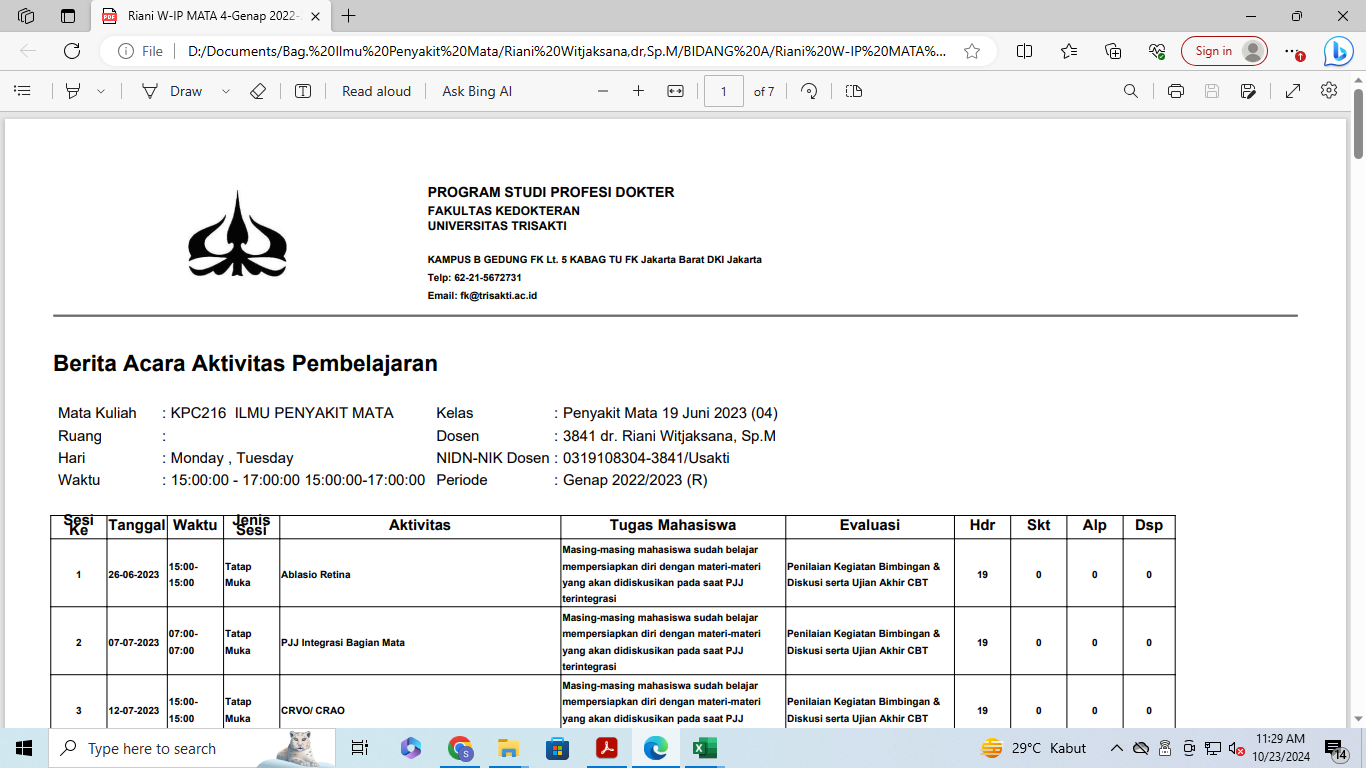Open Edge Settings and more menu
The width and height of the screenshot is (1366, 768).
[x=1294, y=51]
